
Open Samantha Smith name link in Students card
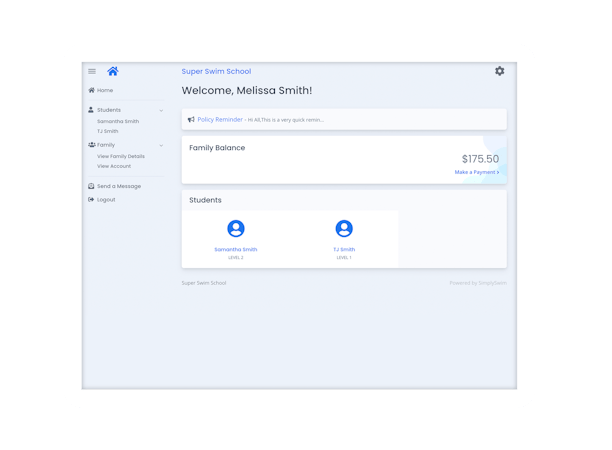[x=236, y=249]
